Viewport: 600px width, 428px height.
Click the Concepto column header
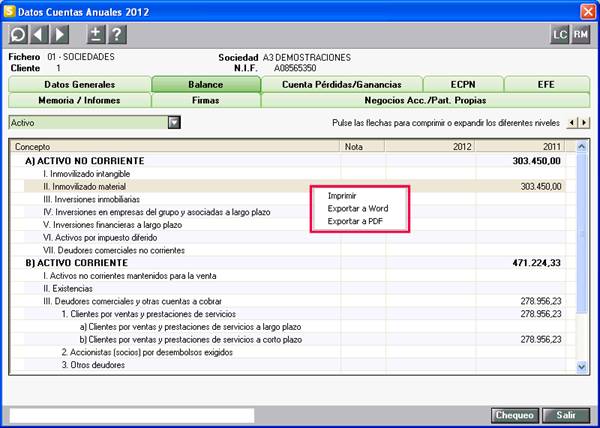click(x=176, y=146)
